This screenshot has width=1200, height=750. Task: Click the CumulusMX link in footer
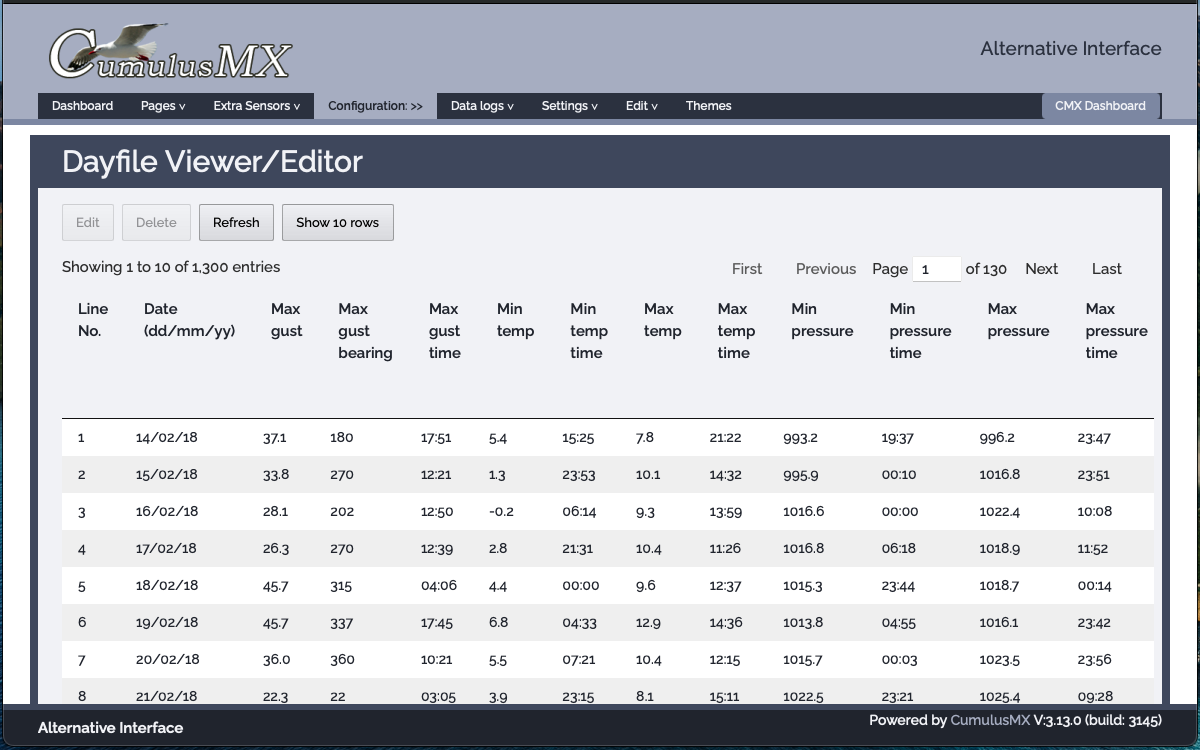tap(989, 720)
